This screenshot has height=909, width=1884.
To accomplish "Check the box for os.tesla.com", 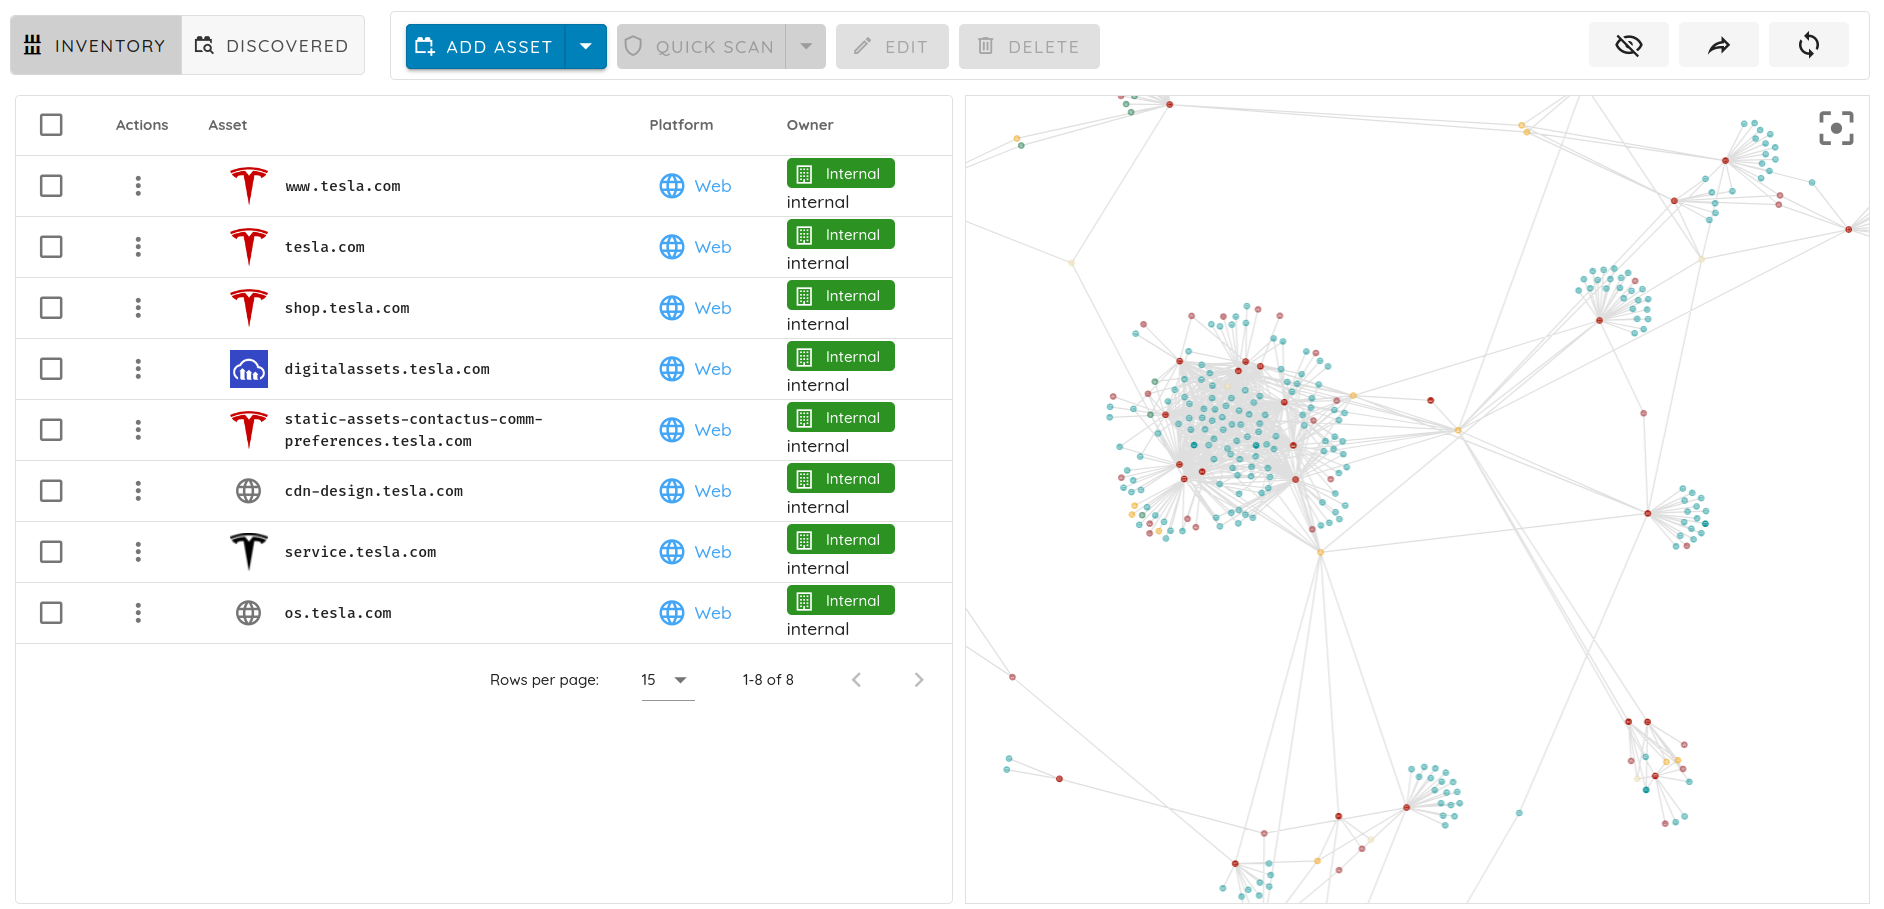I will point(51,613).
